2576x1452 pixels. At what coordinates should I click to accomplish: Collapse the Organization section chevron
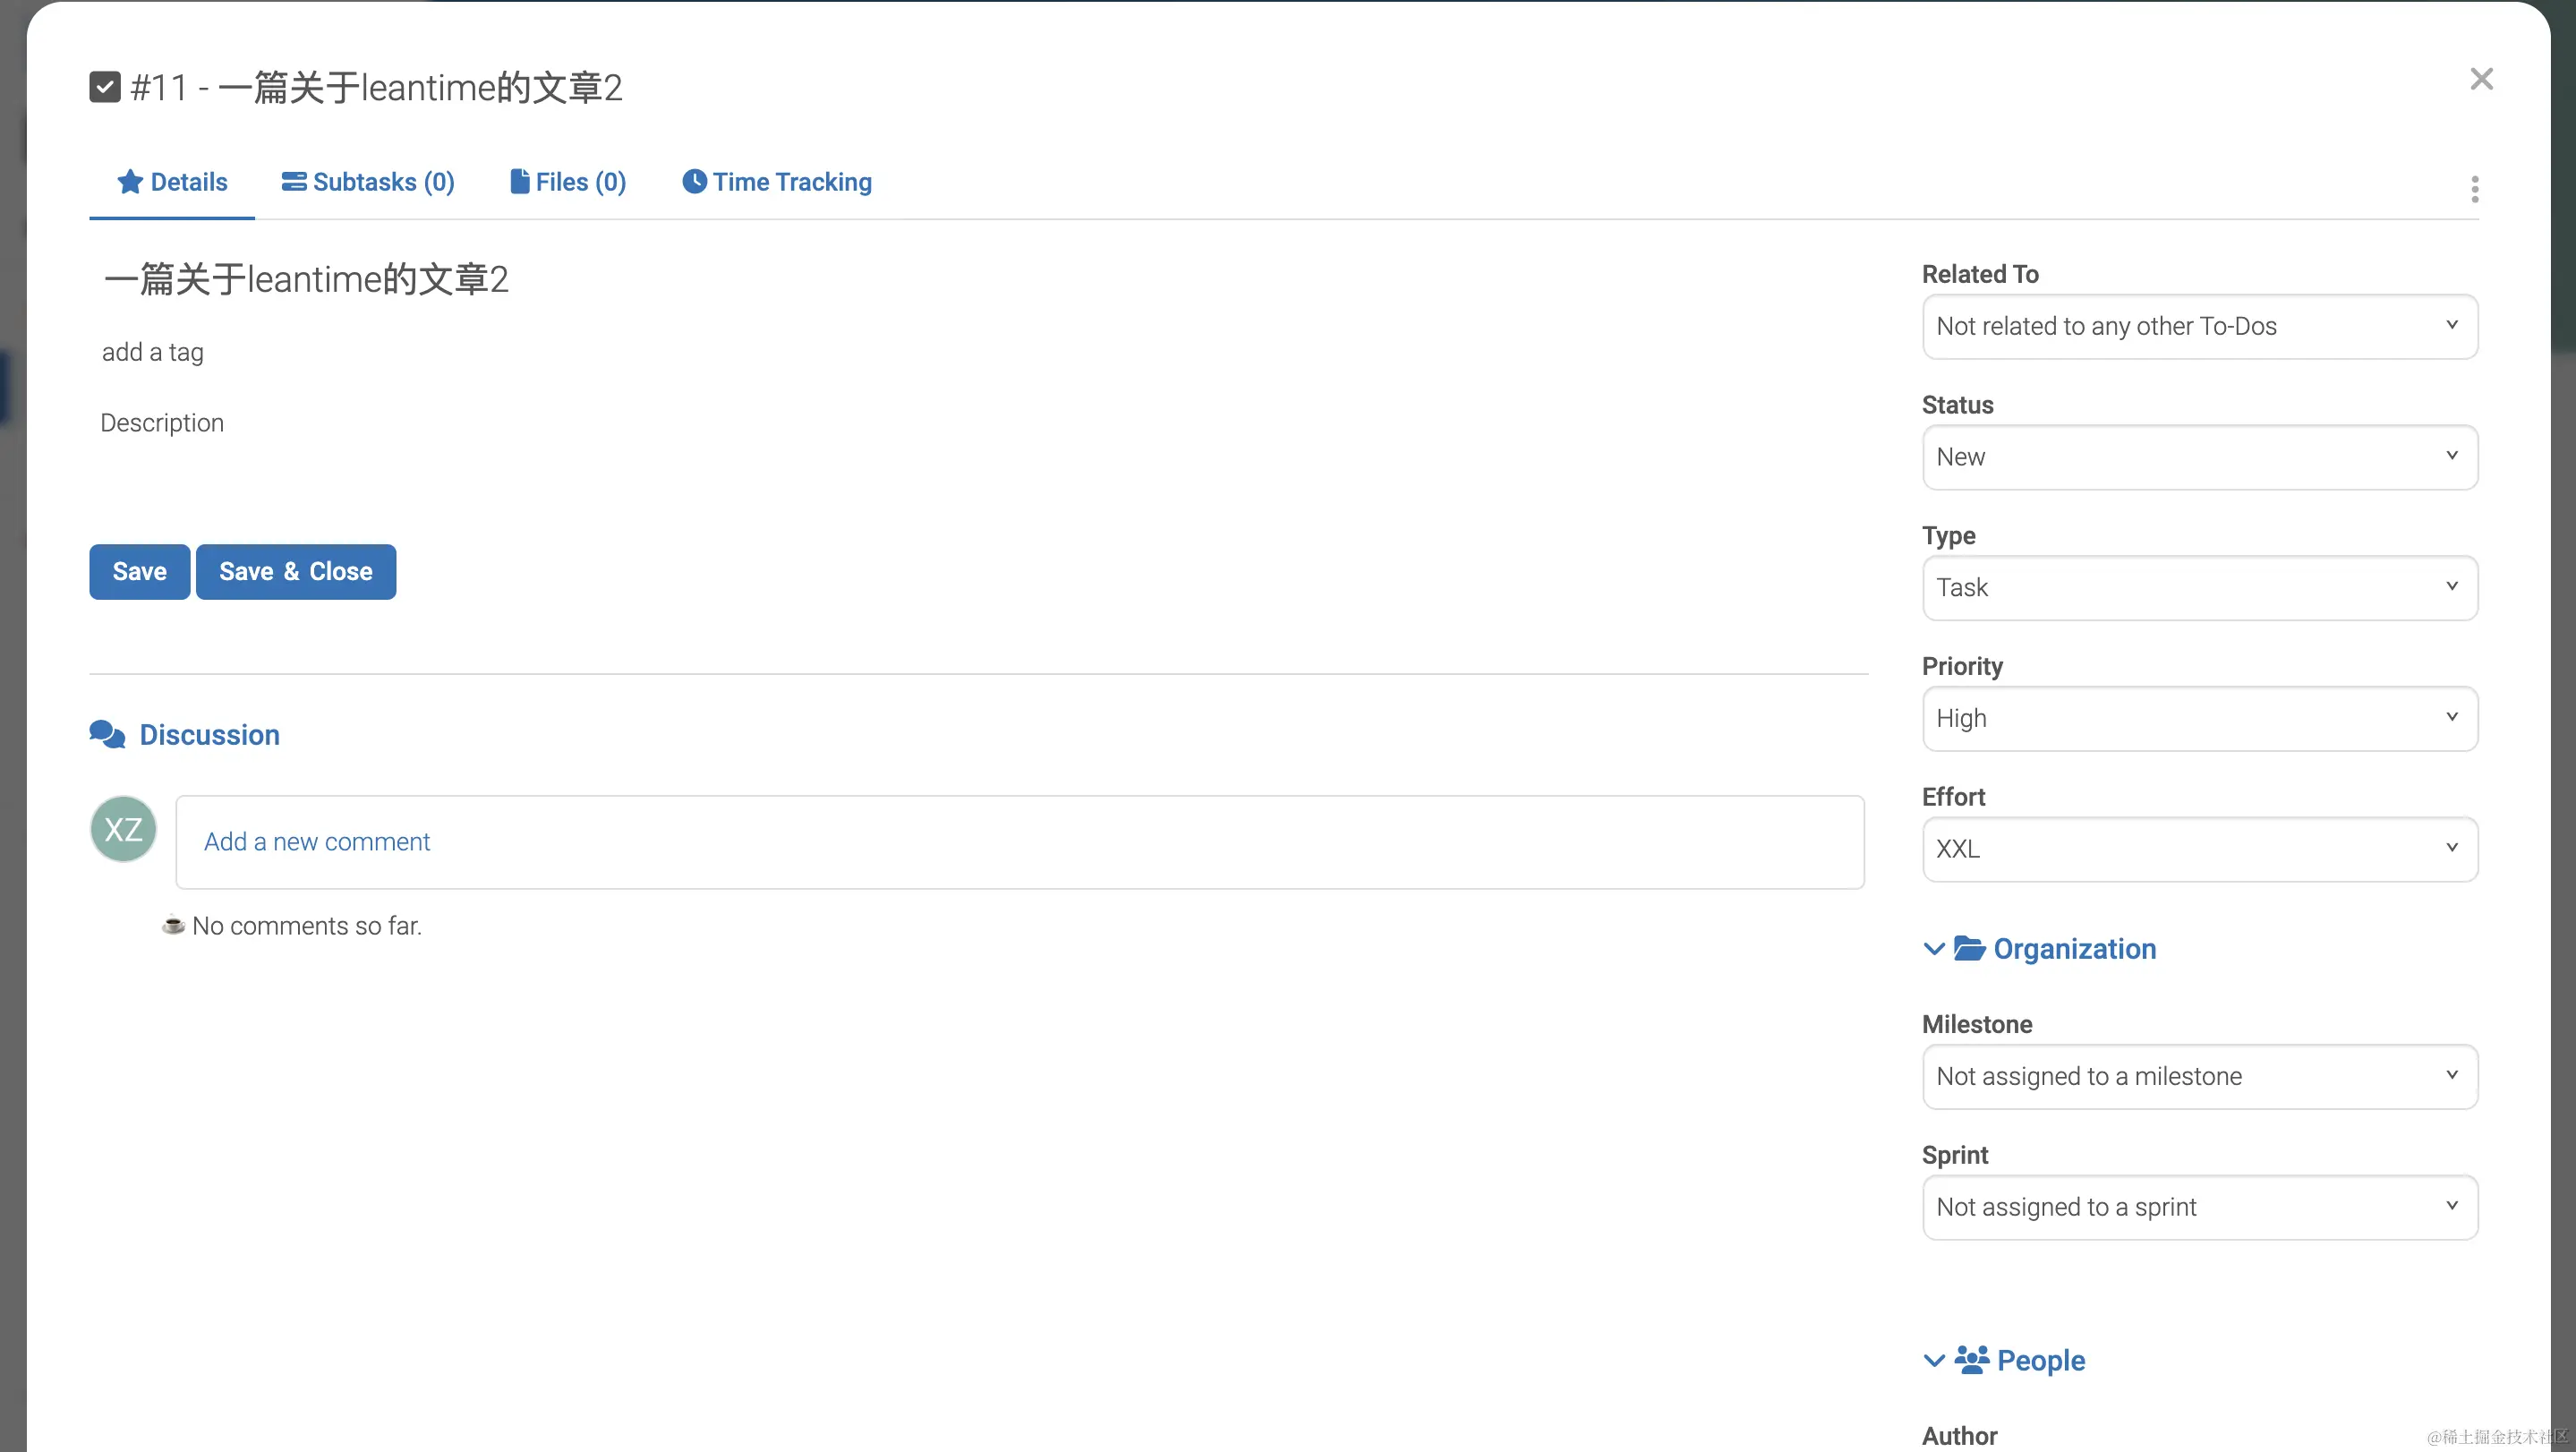point(1934,949)
